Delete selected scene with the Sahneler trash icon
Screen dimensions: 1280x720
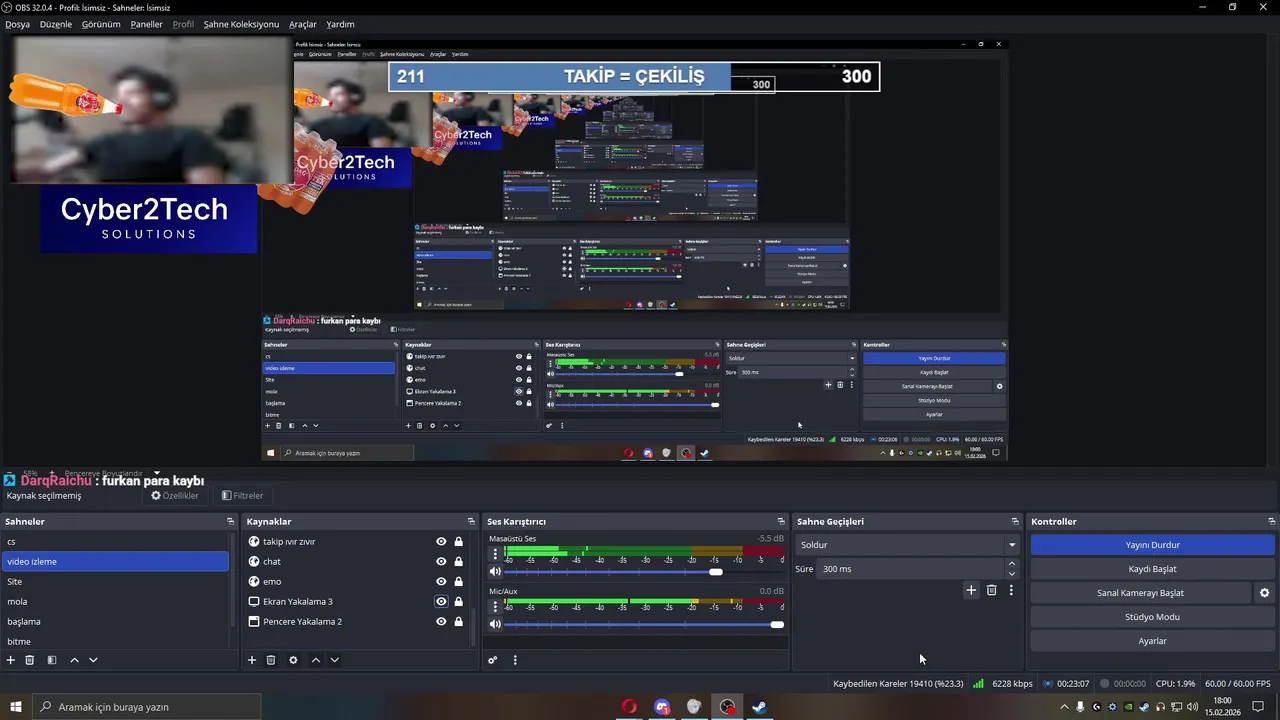(30, 660)
